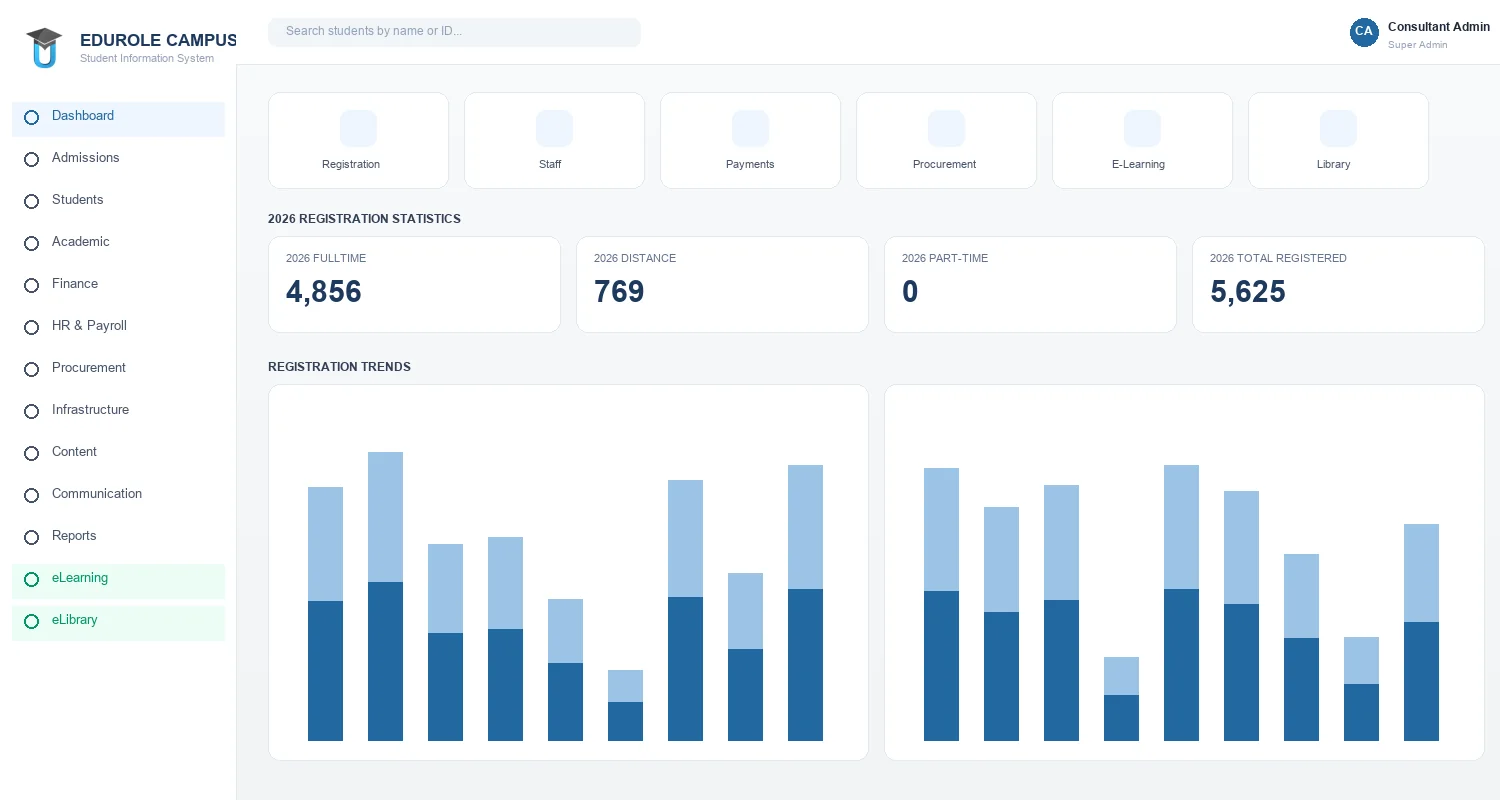Click the shortest bar in left chart
The image size is (1500, 800).
pyautogui.click(x=625, y=705)
